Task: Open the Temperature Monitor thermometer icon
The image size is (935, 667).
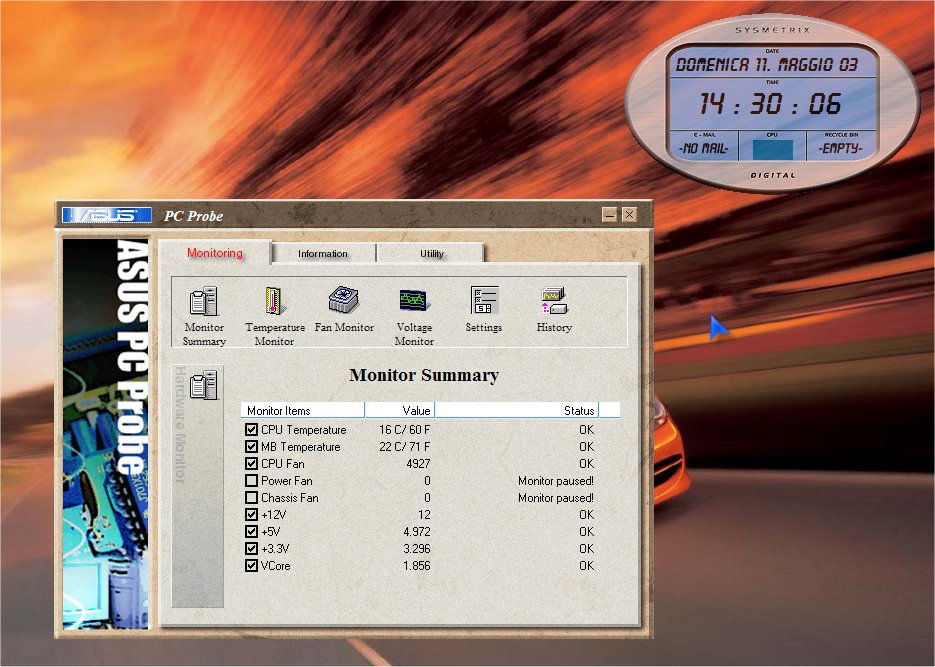Action: click(x=274, y=301)
